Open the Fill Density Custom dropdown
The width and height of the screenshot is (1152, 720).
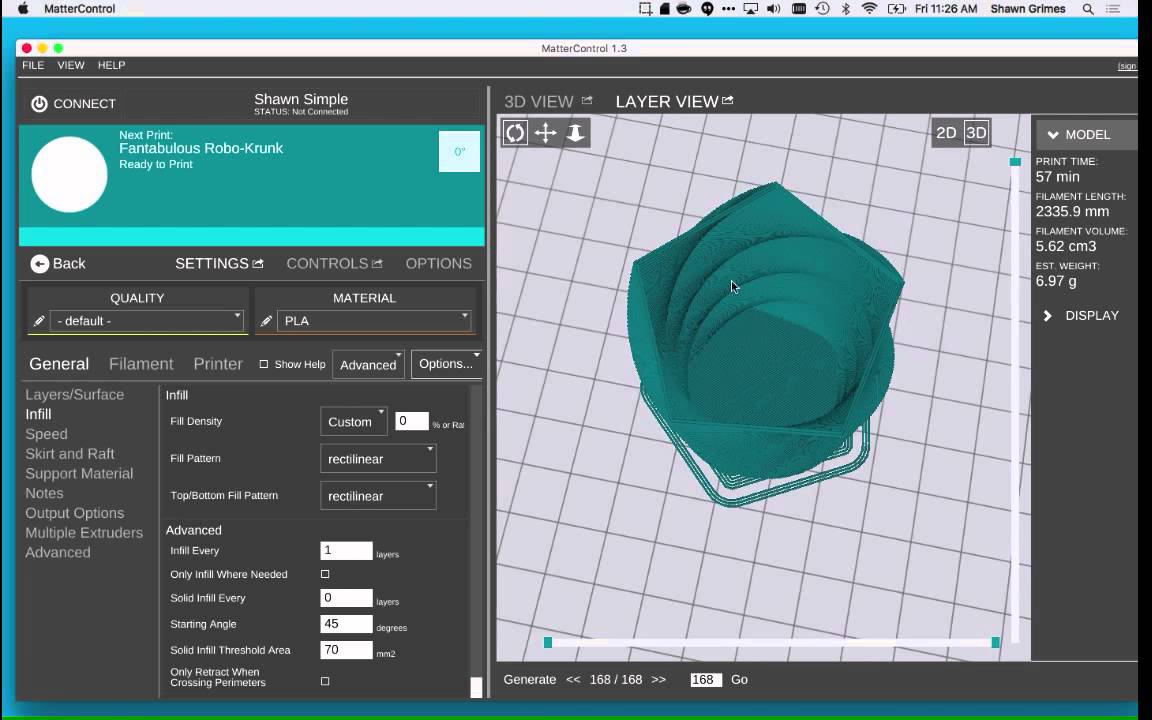click(353, 422)
